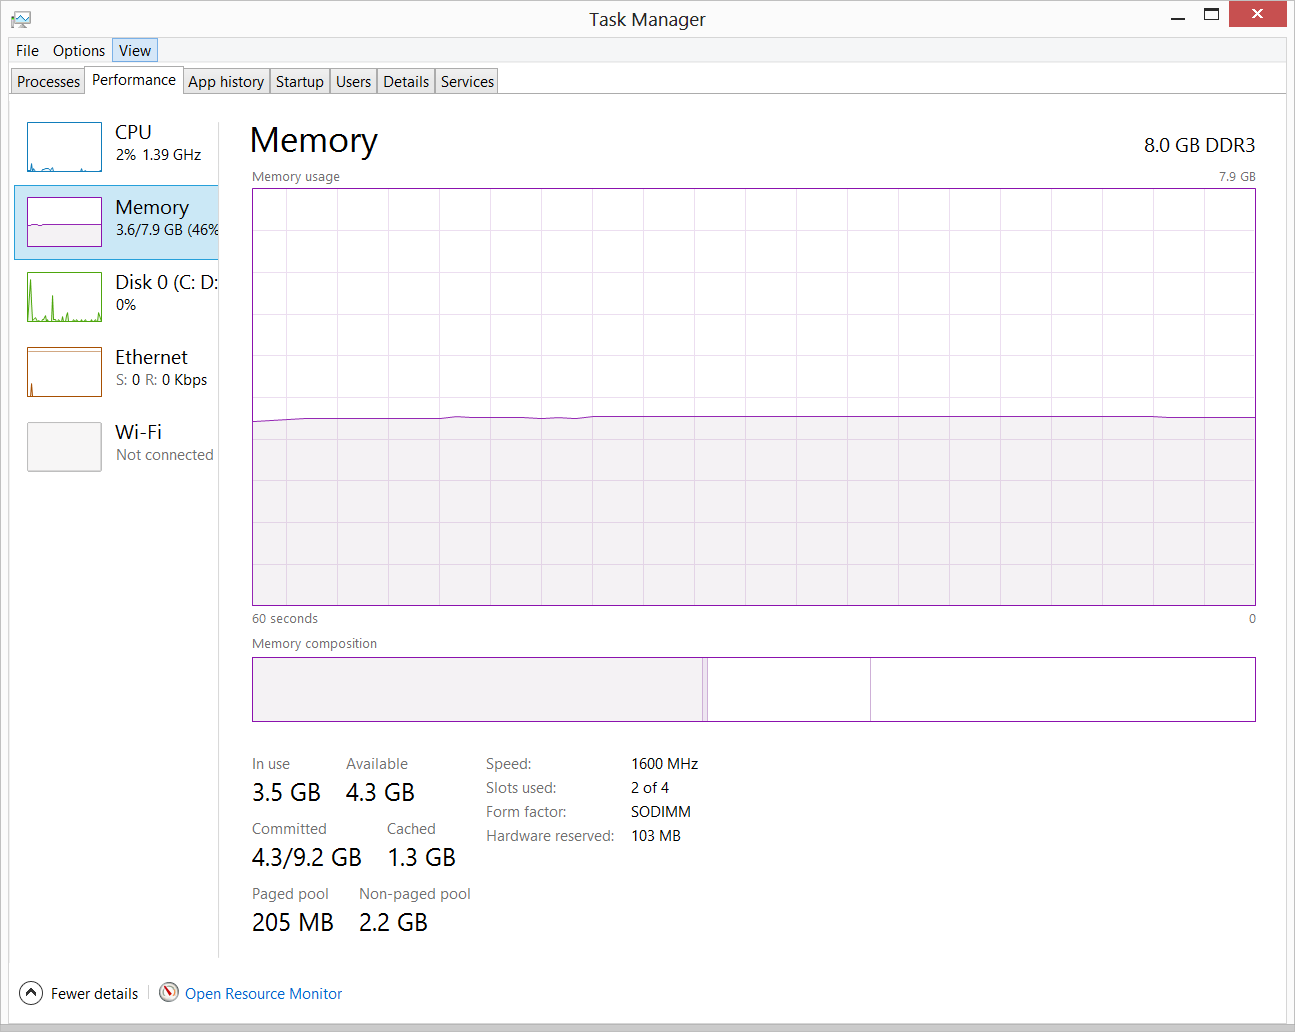1295x1032 pixels.
Task: Select the Memory graph thumbnail in sidebar
Action: 64,222
